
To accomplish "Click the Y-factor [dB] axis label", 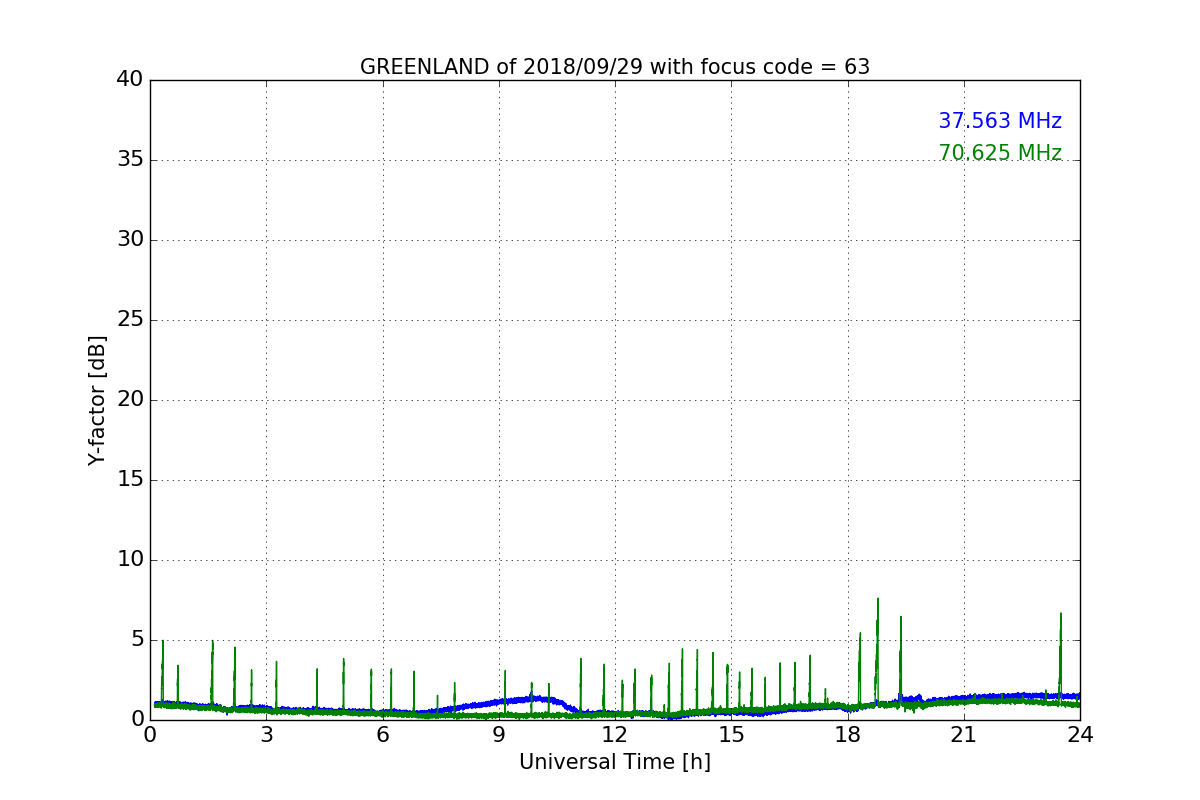I will click(x=97, y=400).
